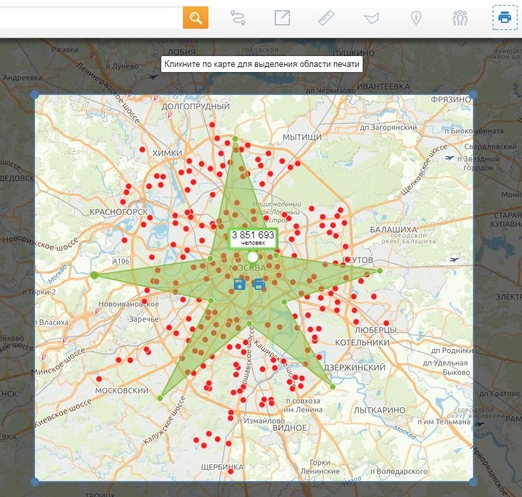Click the ДЗЕРЖИНСКИЙ city label
The height and width of the screenshot is (497, 522).
355,367
